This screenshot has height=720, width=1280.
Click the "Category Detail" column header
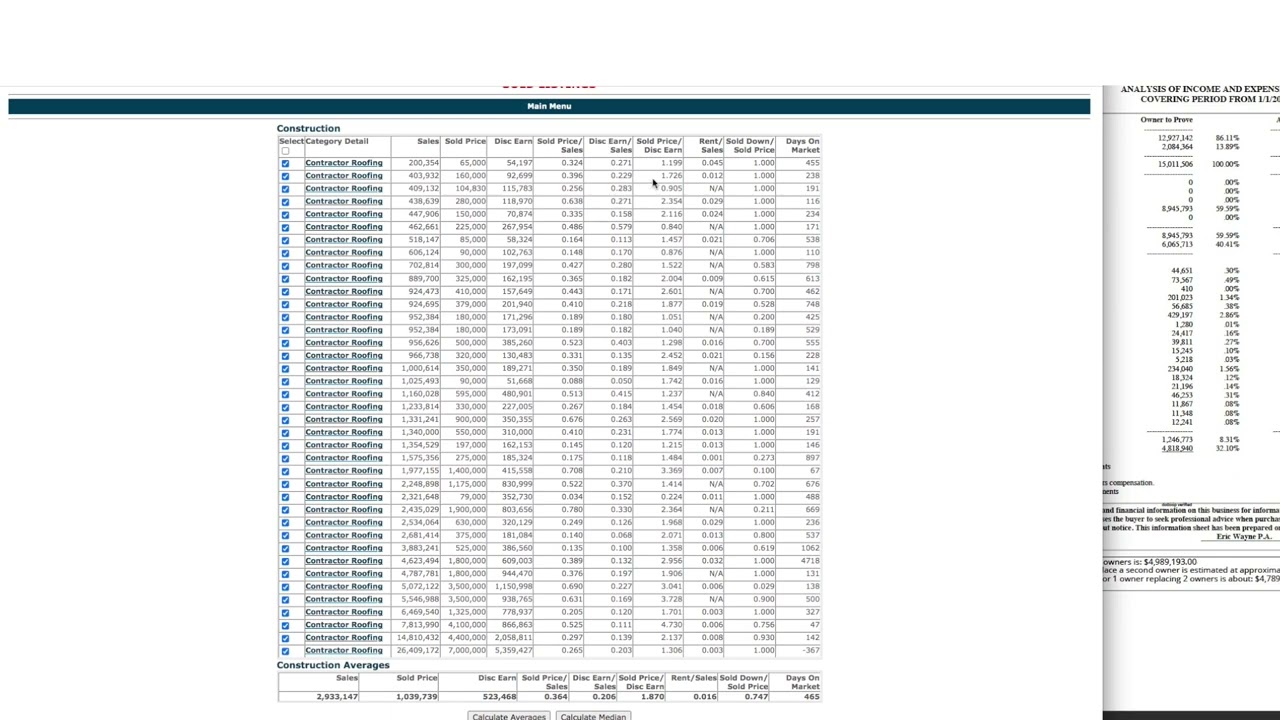(x=337, y=141)
